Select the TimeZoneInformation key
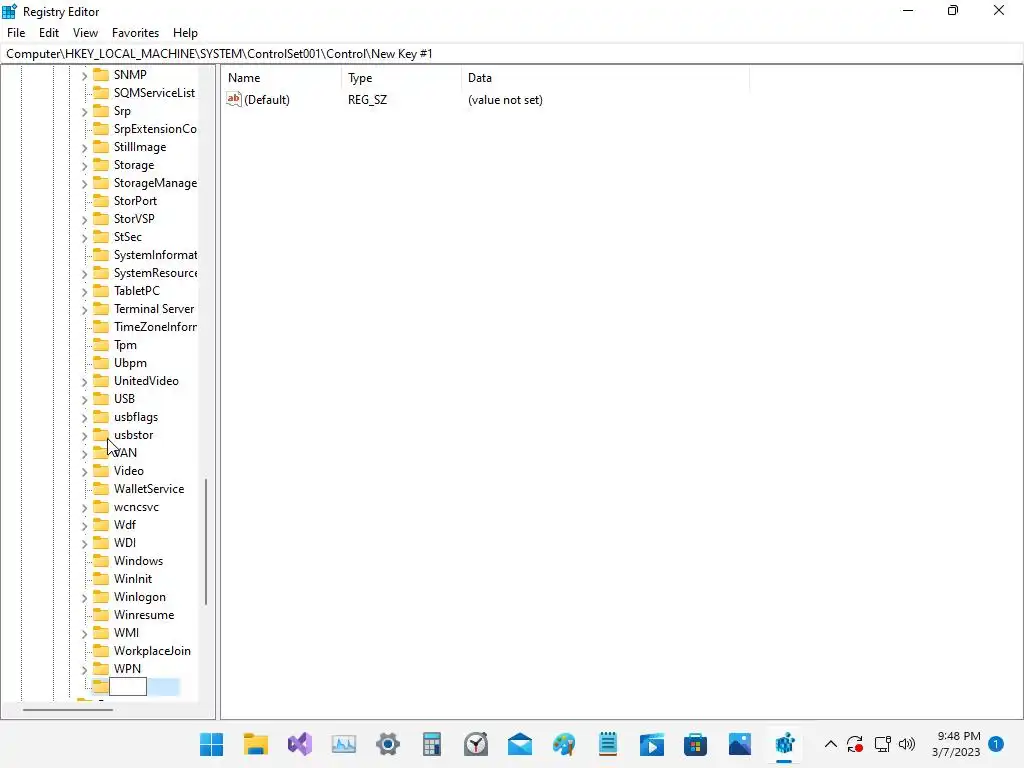This screenshot has height=768, width=1024. [155, 327]
